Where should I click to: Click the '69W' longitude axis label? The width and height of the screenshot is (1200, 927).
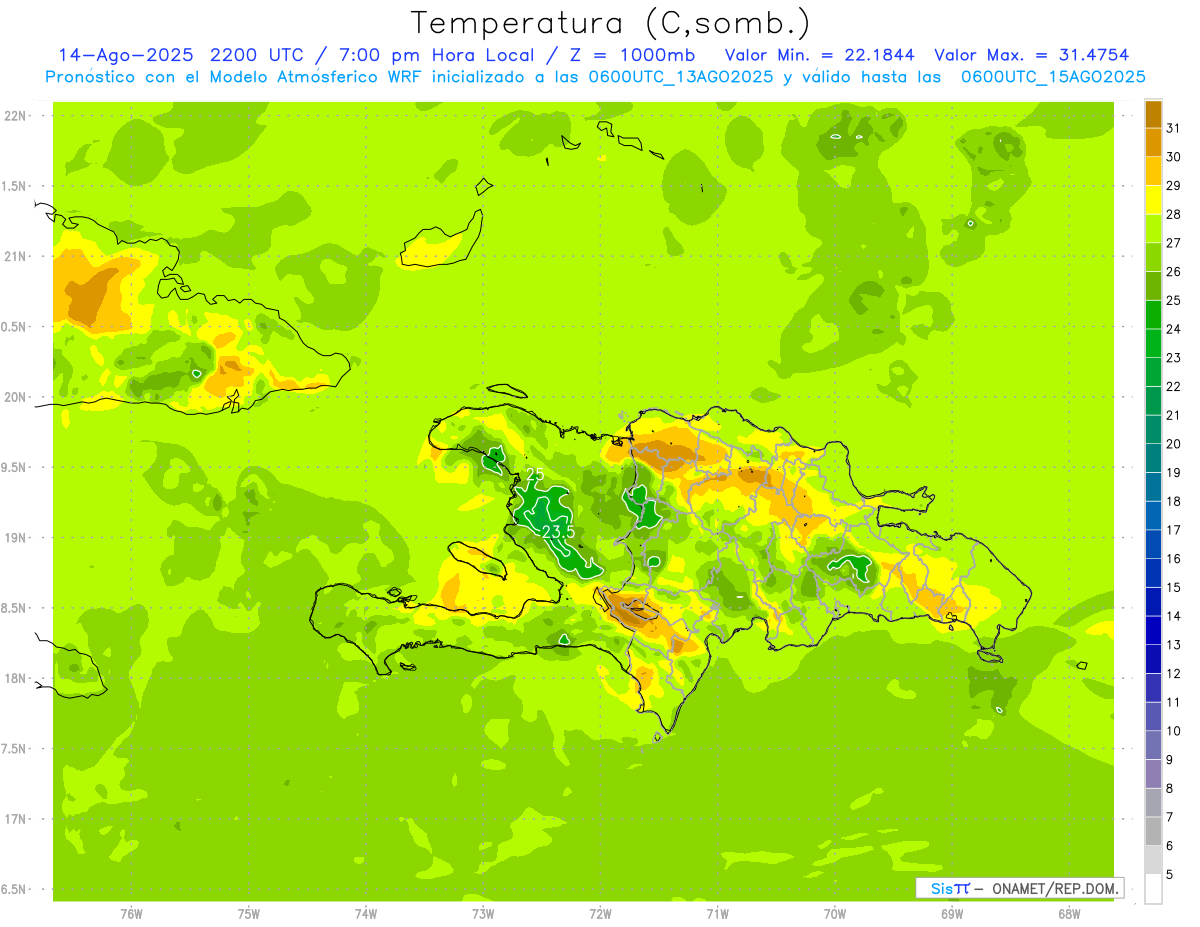(952, 914)
